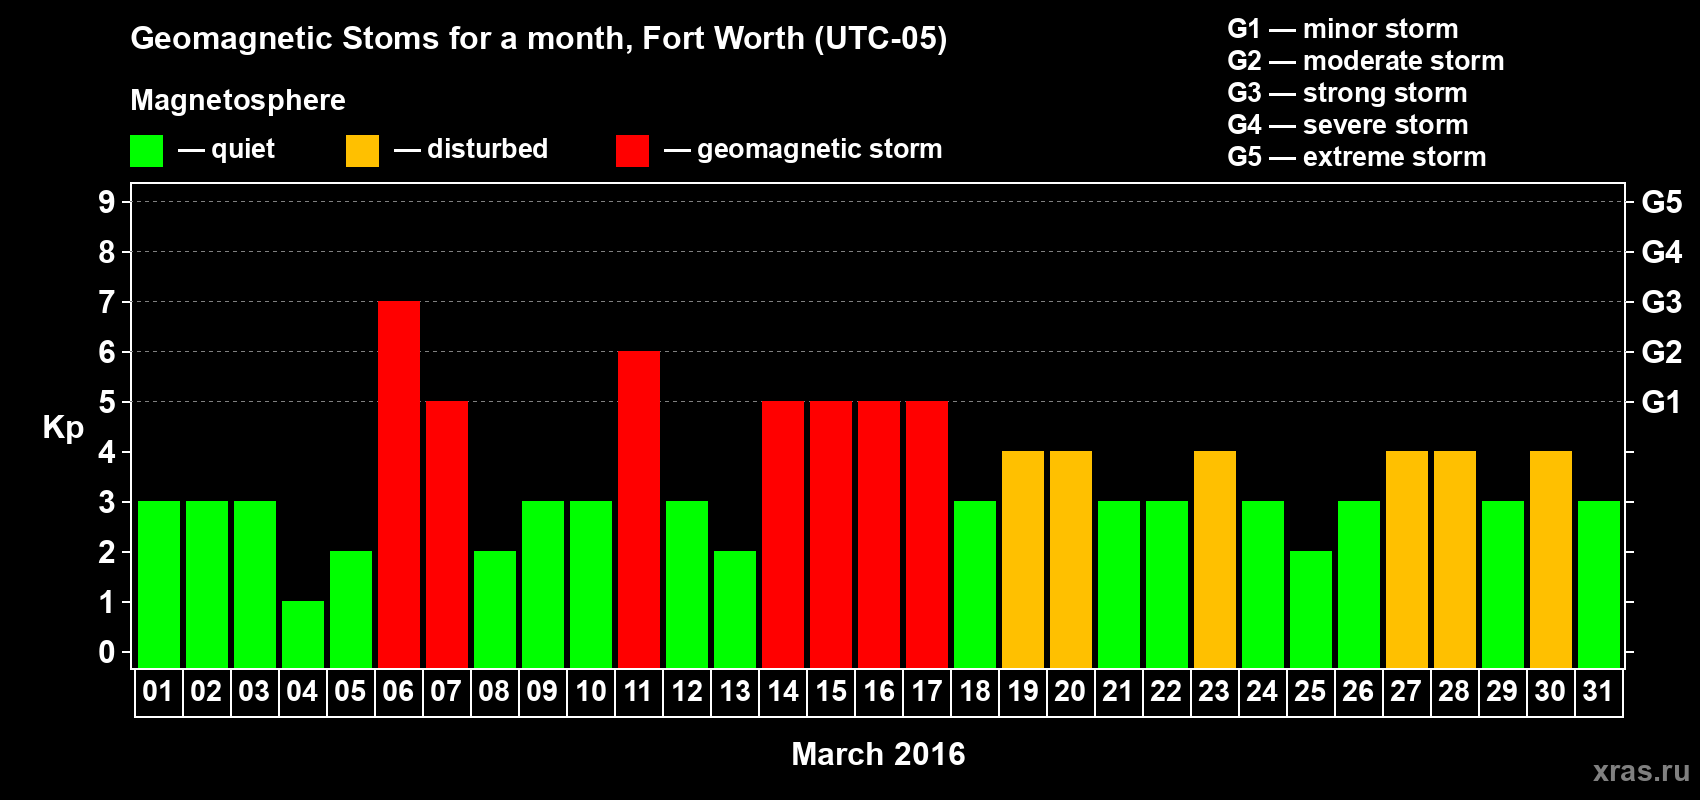This screenshot has height=800, width=1700.
Task: Click the '— quiet' legend label
Action: tap(227, 149)
